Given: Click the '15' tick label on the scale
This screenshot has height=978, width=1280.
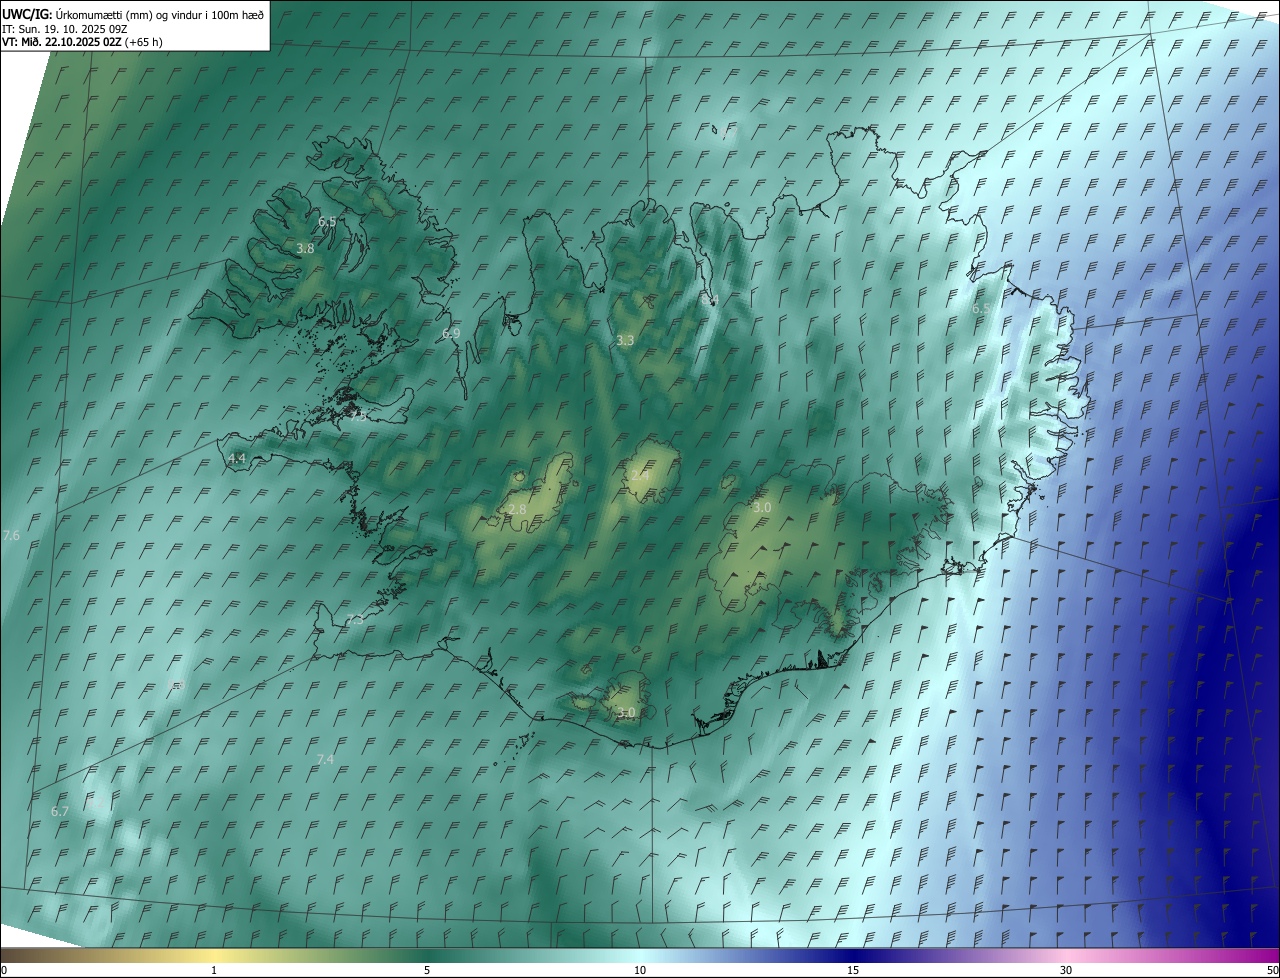Looking at the screenshot, I should click(x=853, y=970).
